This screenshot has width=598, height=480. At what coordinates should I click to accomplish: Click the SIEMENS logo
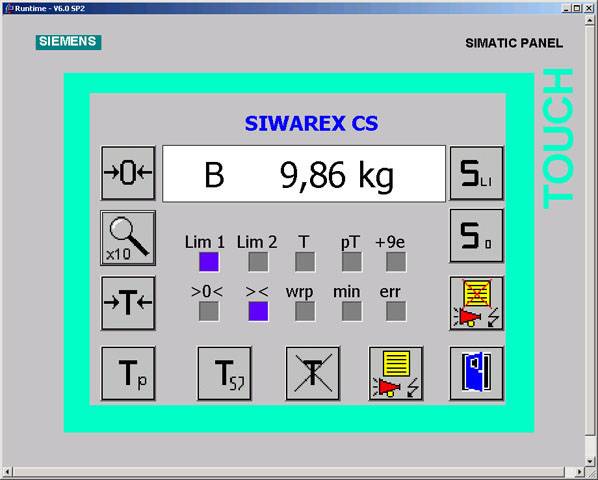[x=68, y=42]
